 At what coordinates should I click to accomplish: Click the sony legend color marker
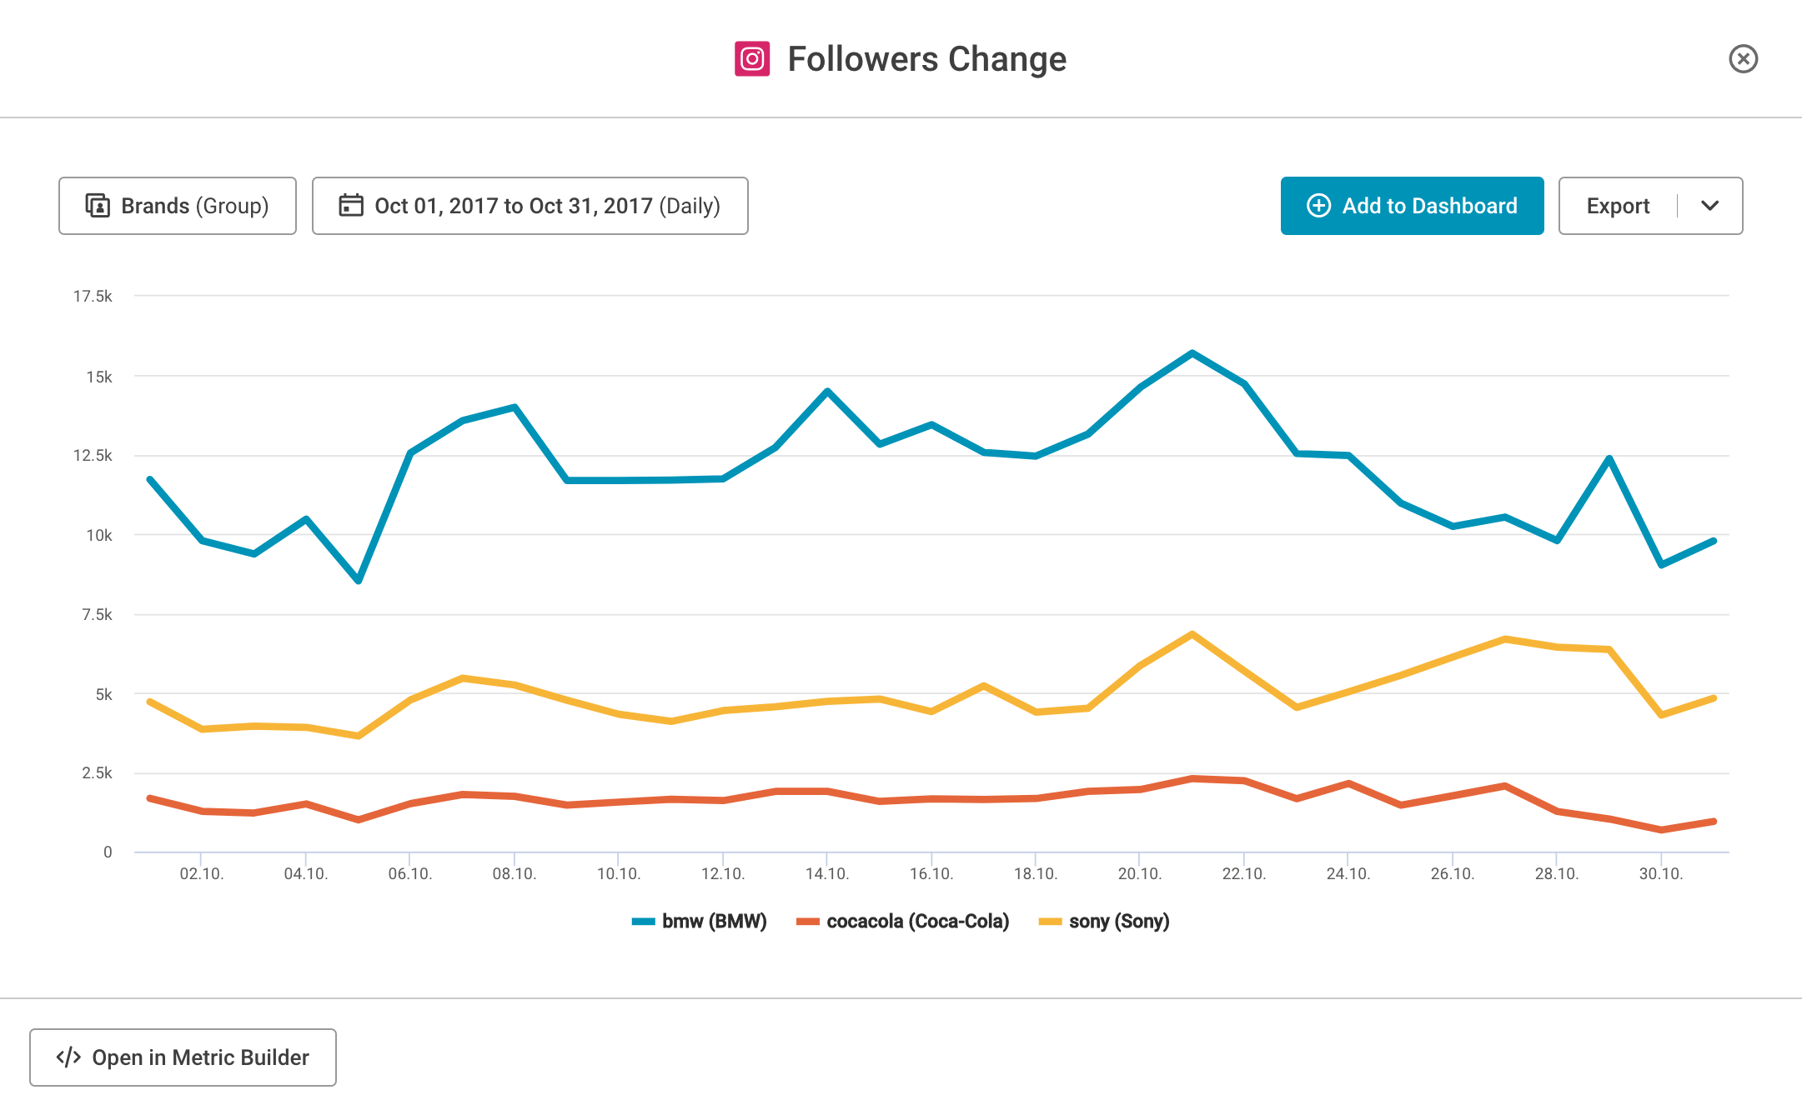coord(1050,920)
